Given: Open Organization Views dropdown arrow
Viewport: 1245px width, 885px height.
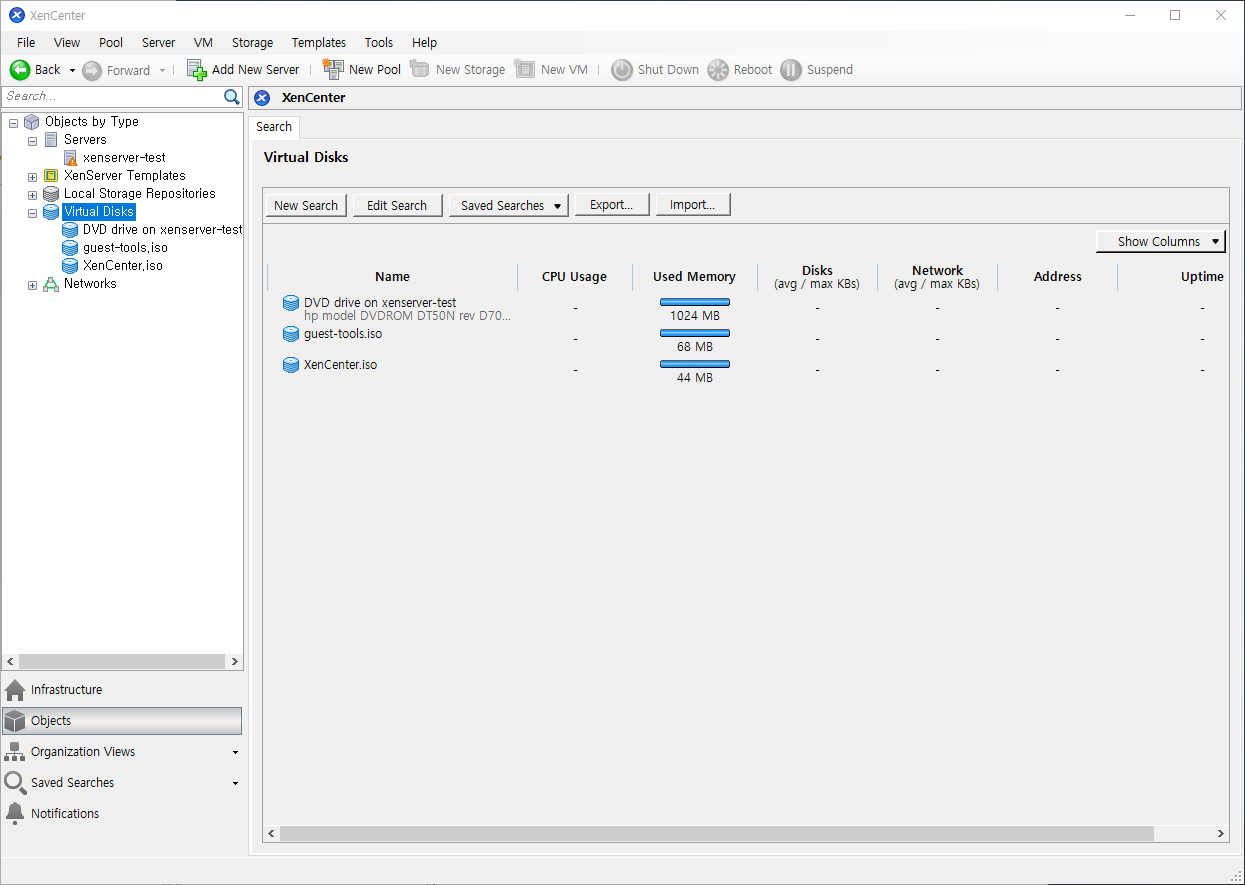Looking at the screenshot, I should tap(235, 752).
